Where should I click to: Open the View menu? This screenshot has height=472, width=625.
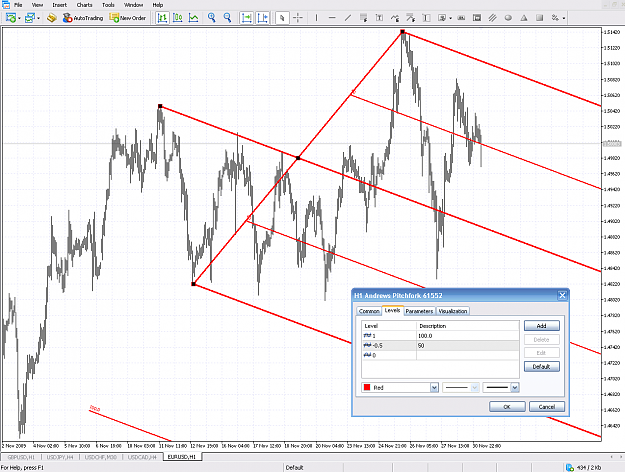[x=37, y=5]
